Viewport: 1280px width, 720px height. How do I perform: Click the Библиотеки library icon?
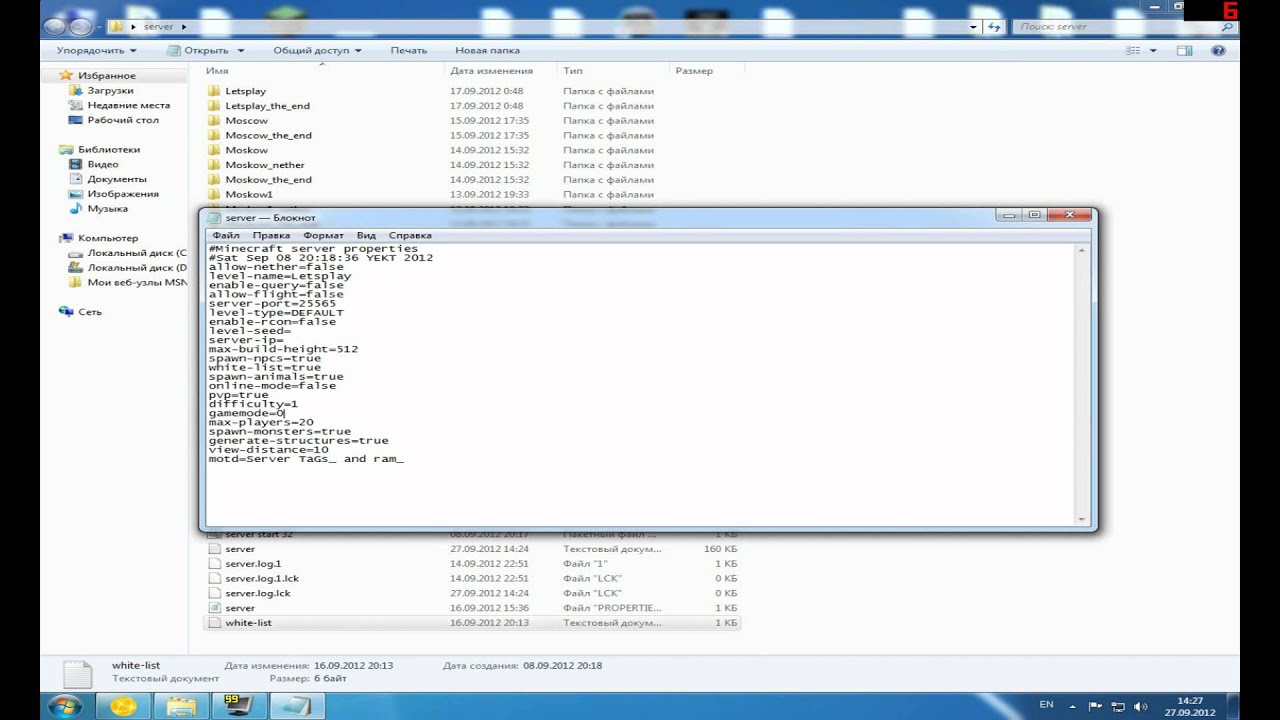click(66, 149)
